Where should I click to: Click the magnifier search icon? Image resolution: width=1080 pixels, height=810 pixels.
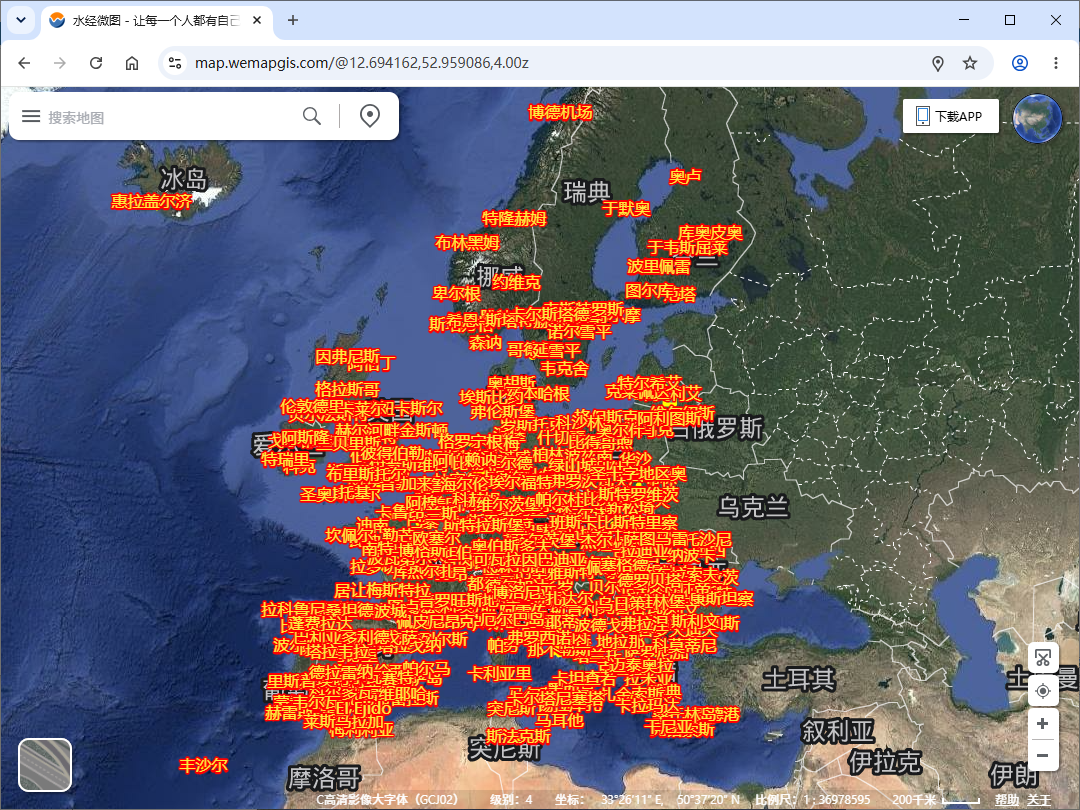coord(312,116)
